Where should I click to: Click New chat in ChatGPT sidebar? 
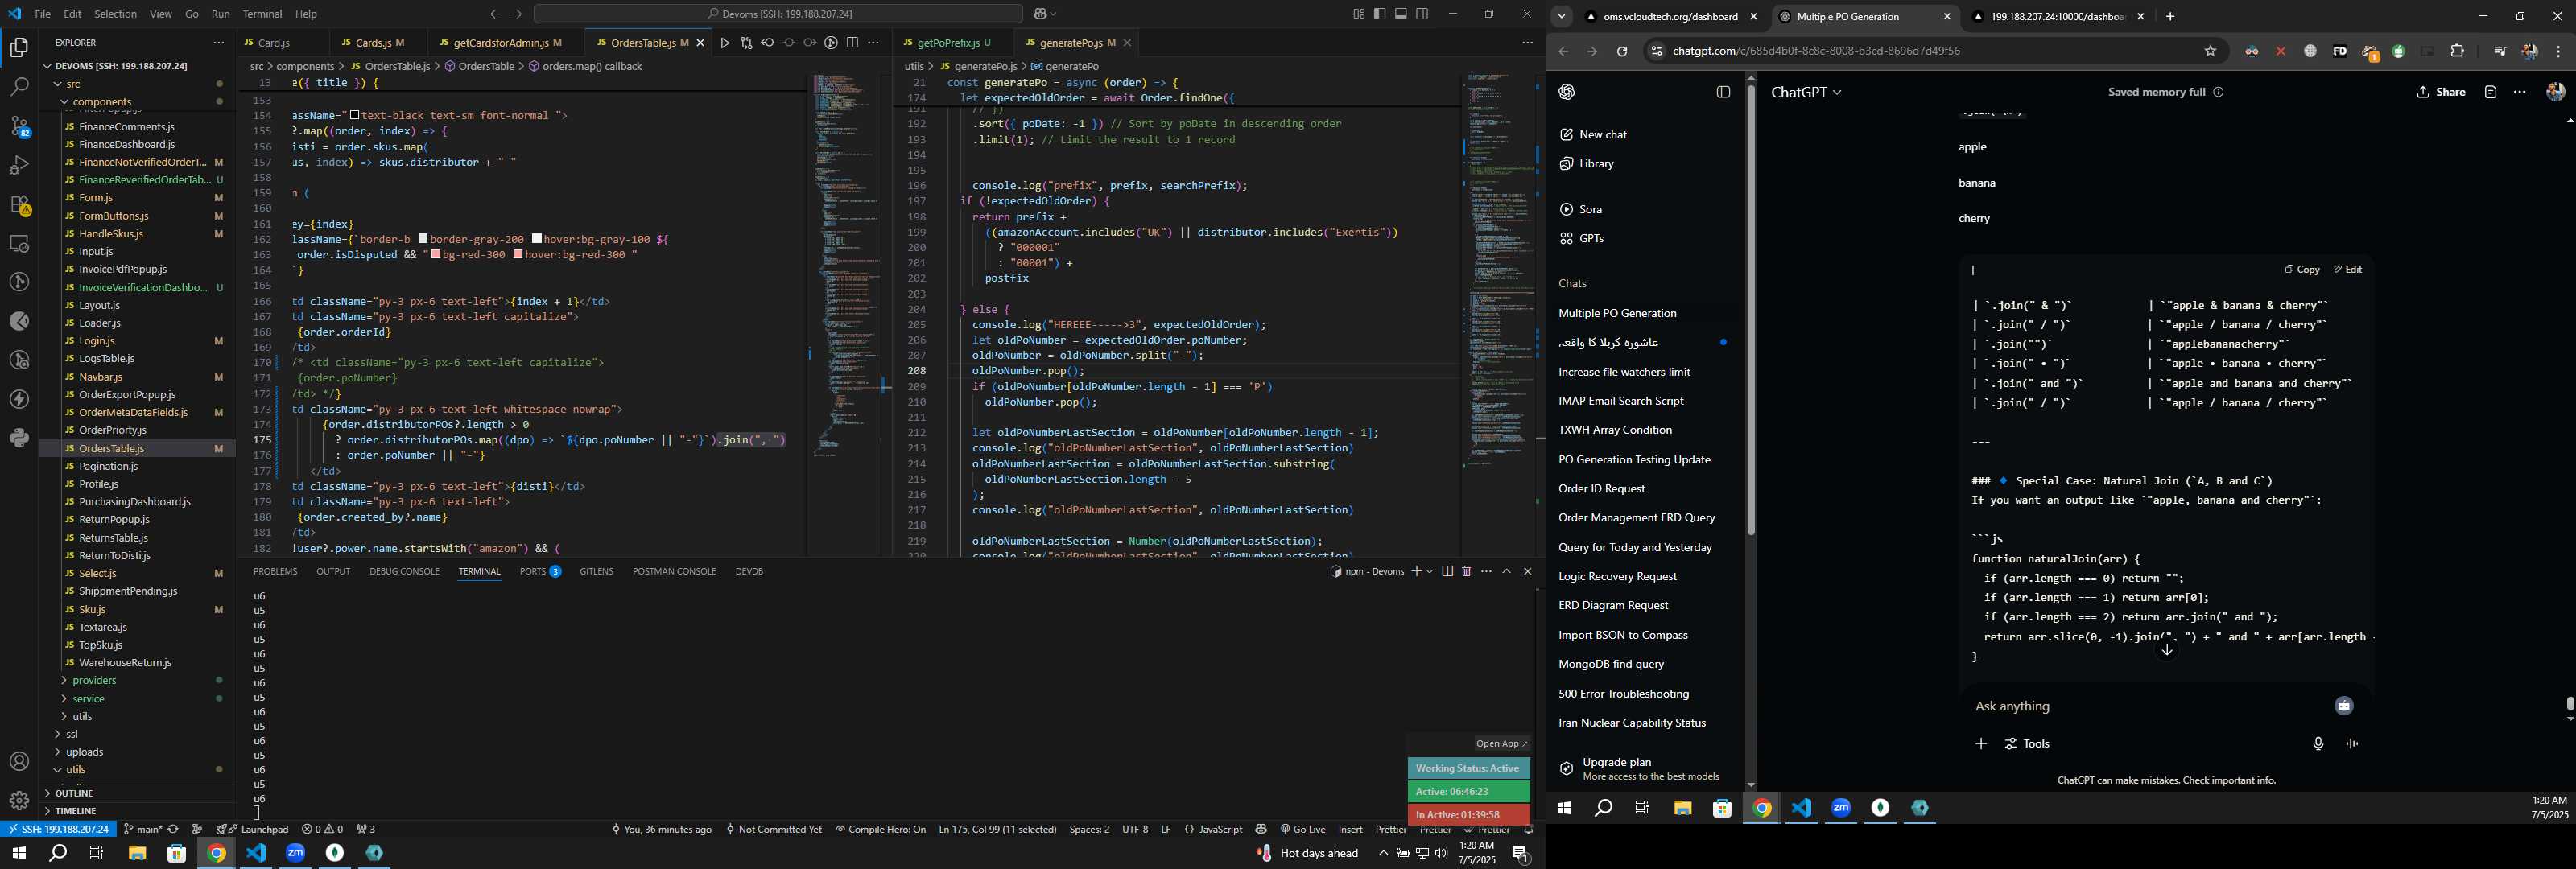[x=1603, y=134]
